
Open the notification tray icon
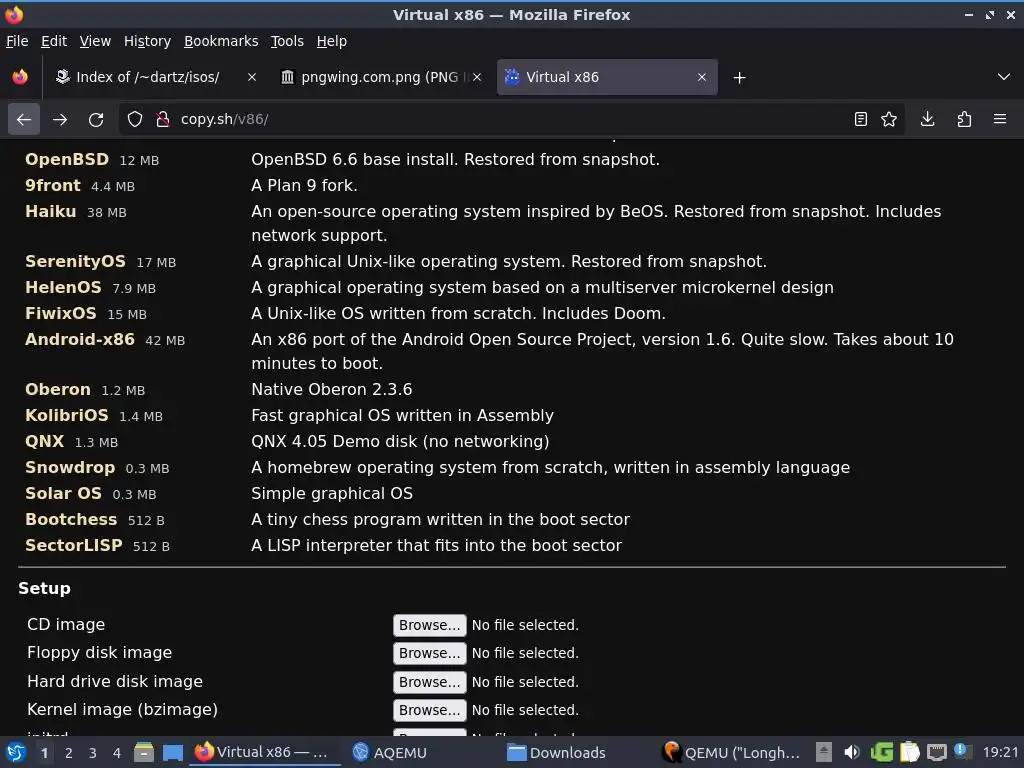click(x=962, y=751)
